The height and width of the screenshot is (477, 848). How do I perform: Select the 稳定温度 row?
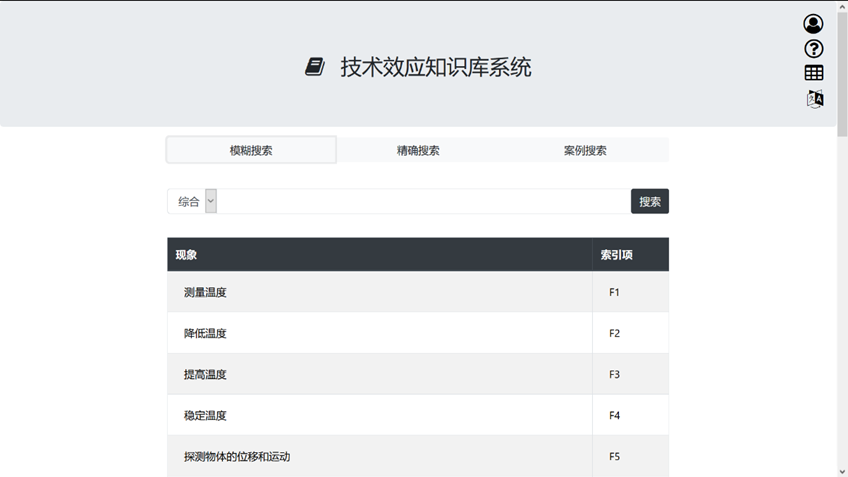click(418, 415)
